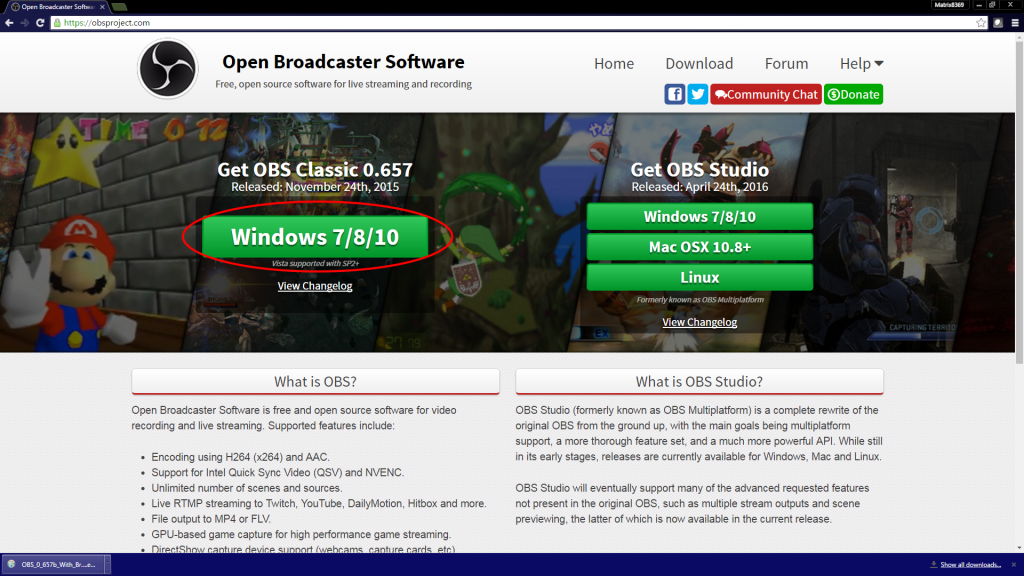The height and width of the screenshot is (576, 1024).
Task: Download OBS Studio for Windows 7/8/10
Action: [x=699, y=216]
